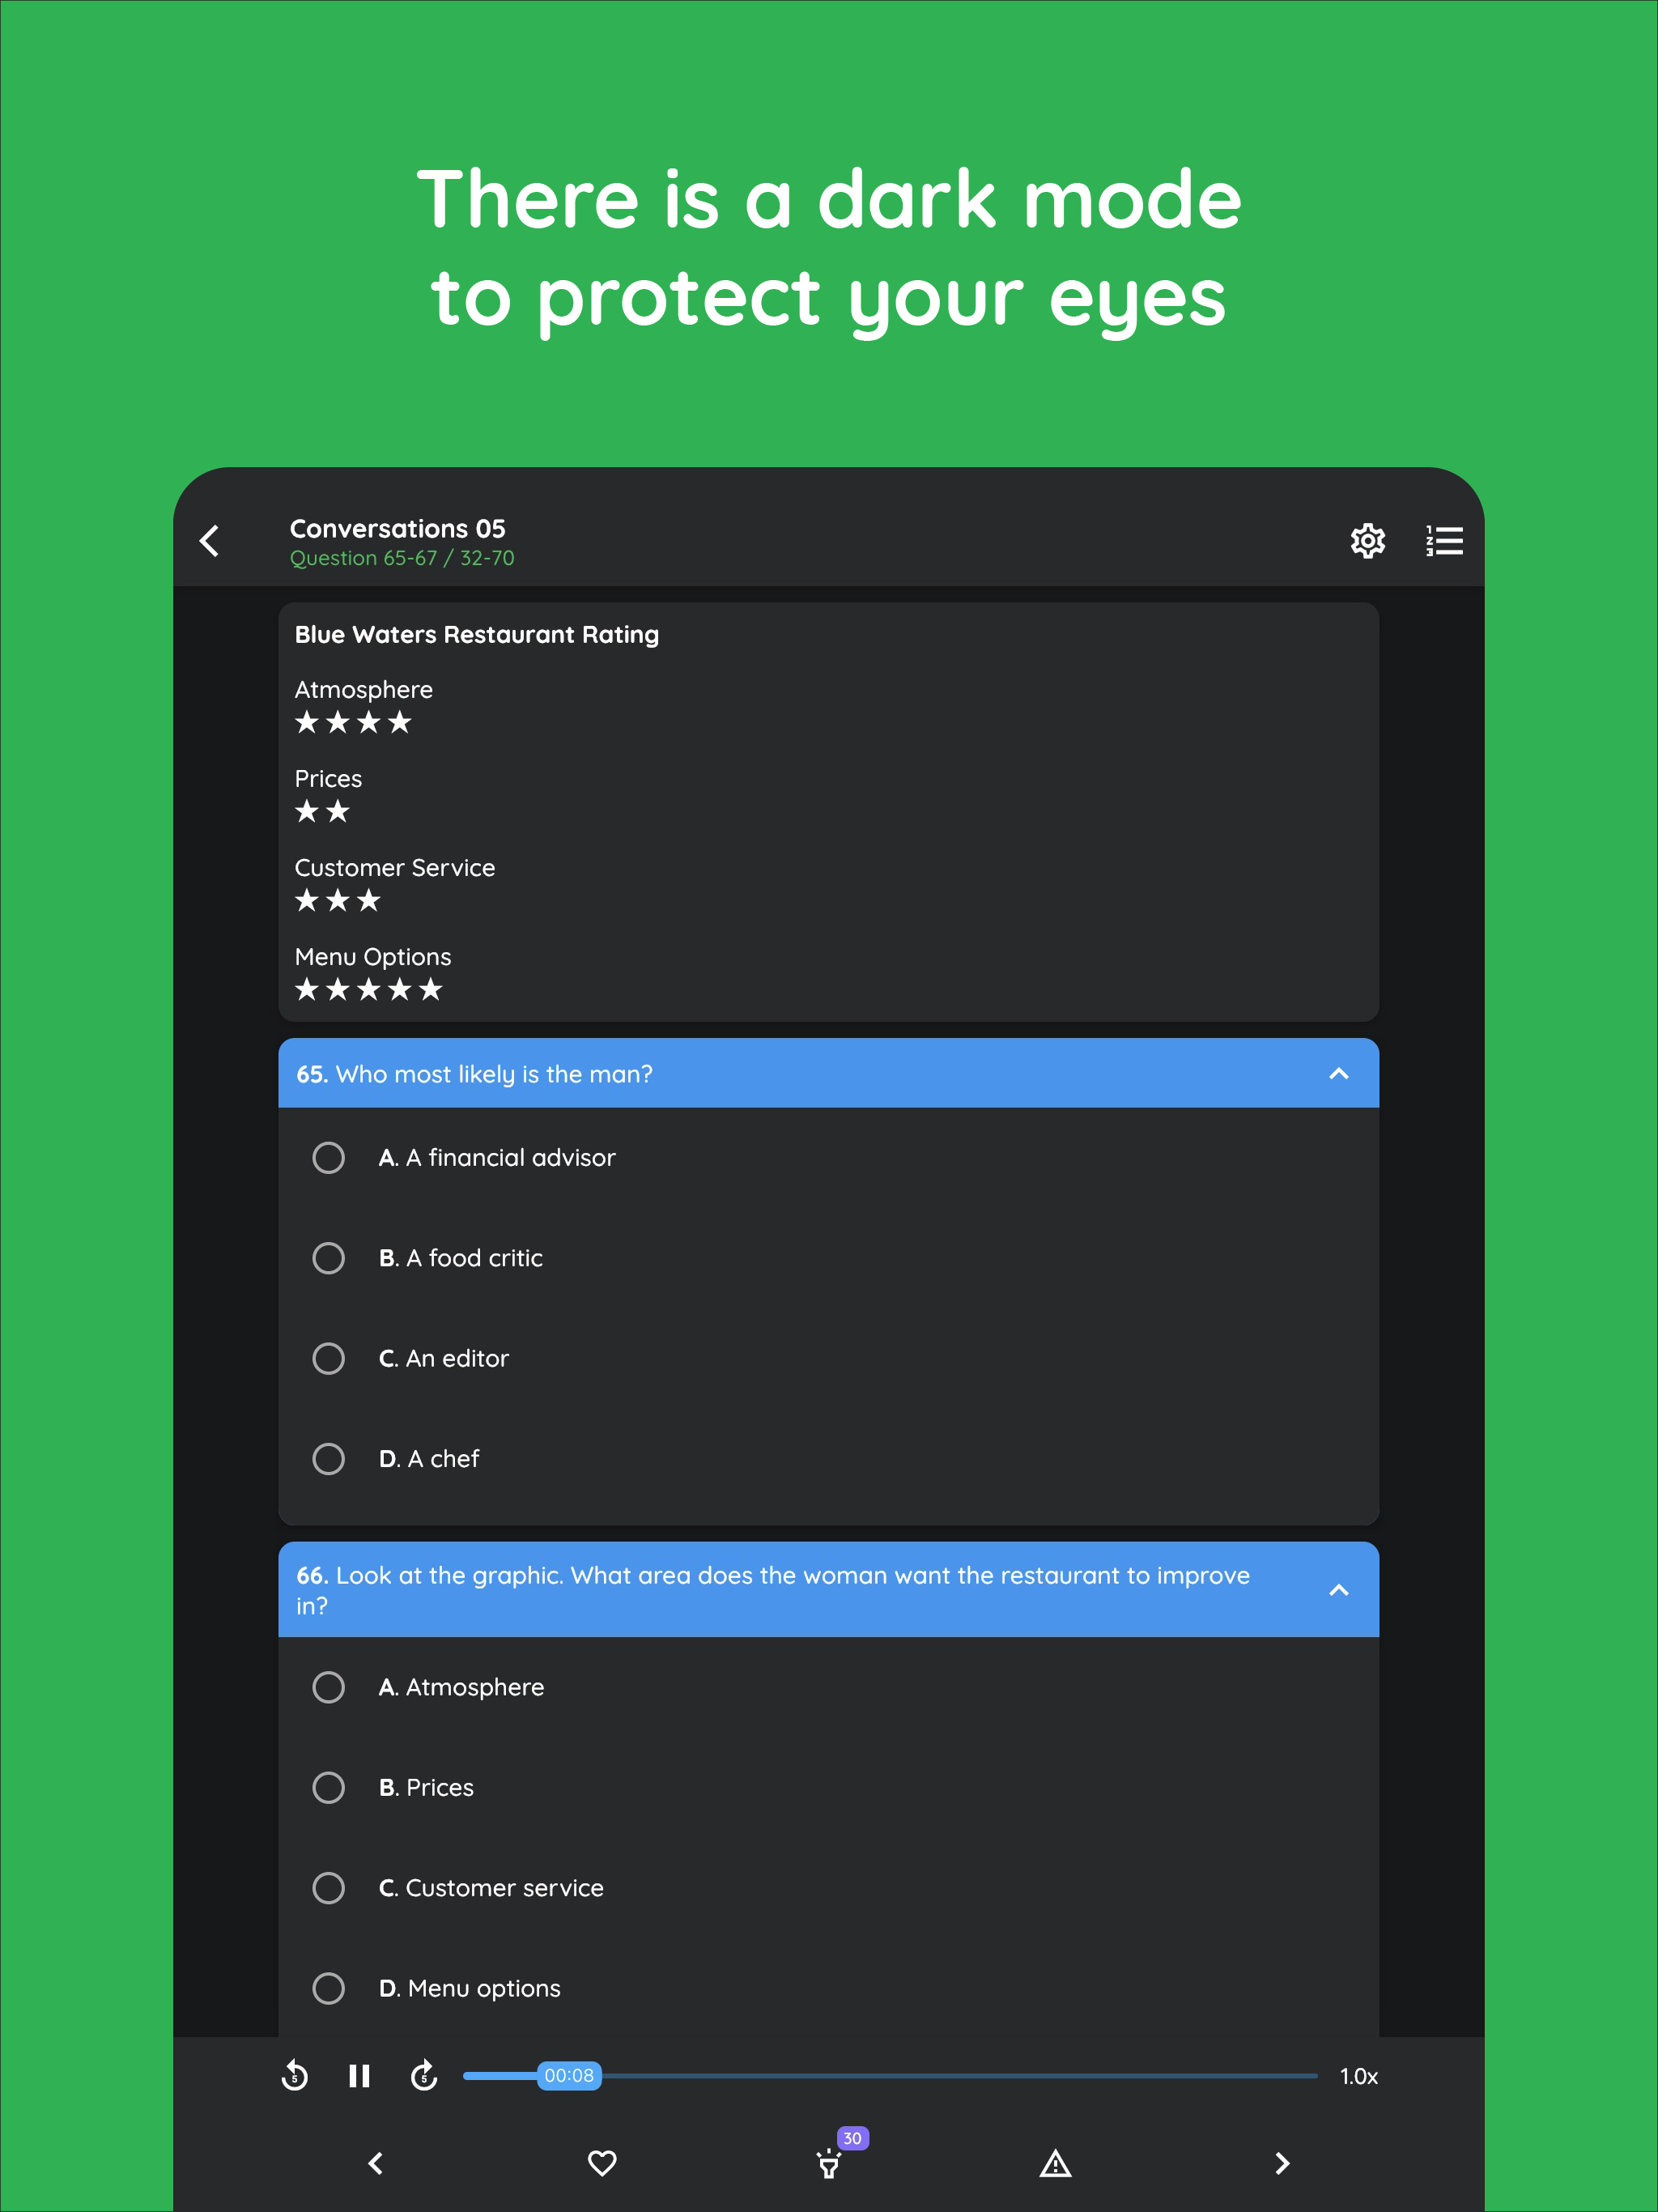Click the audio progress slider handle at 00:08
The height and width of the screenshot is (2212, 1658).
(569, 2075)
